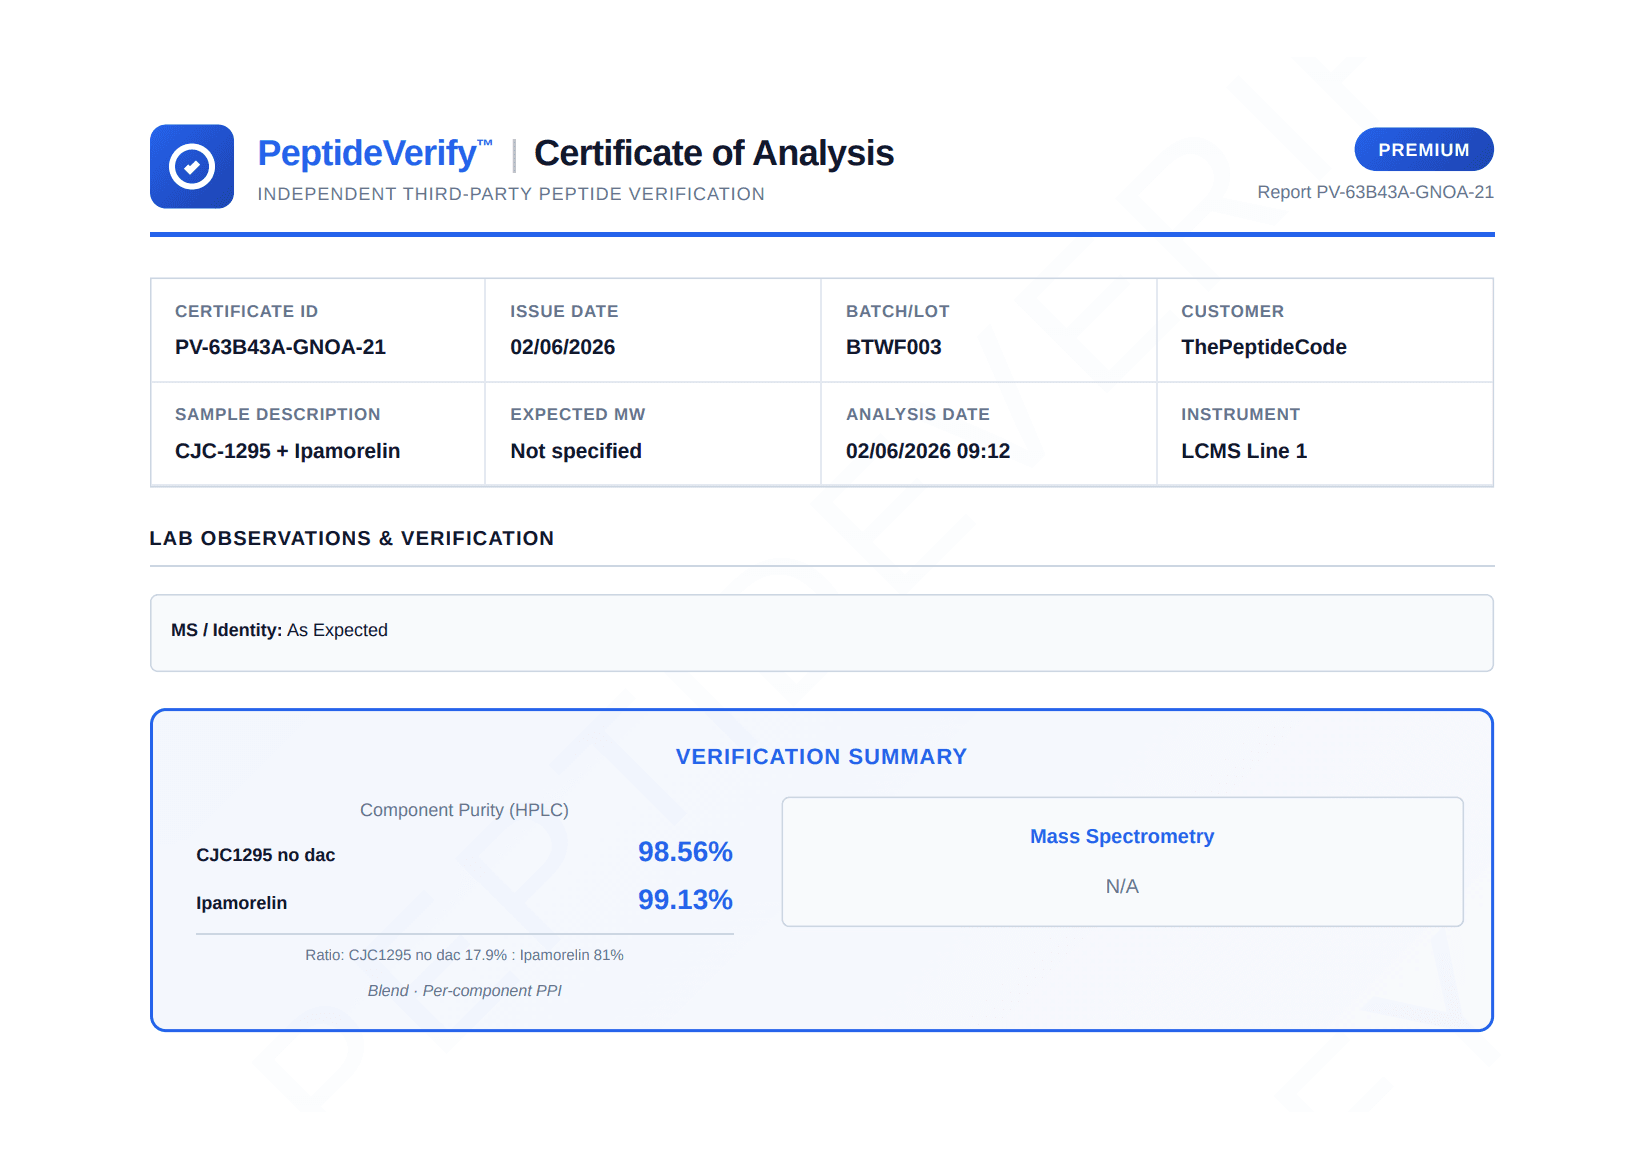Click the PREMIUM badge button

[x=1423, y=149]
